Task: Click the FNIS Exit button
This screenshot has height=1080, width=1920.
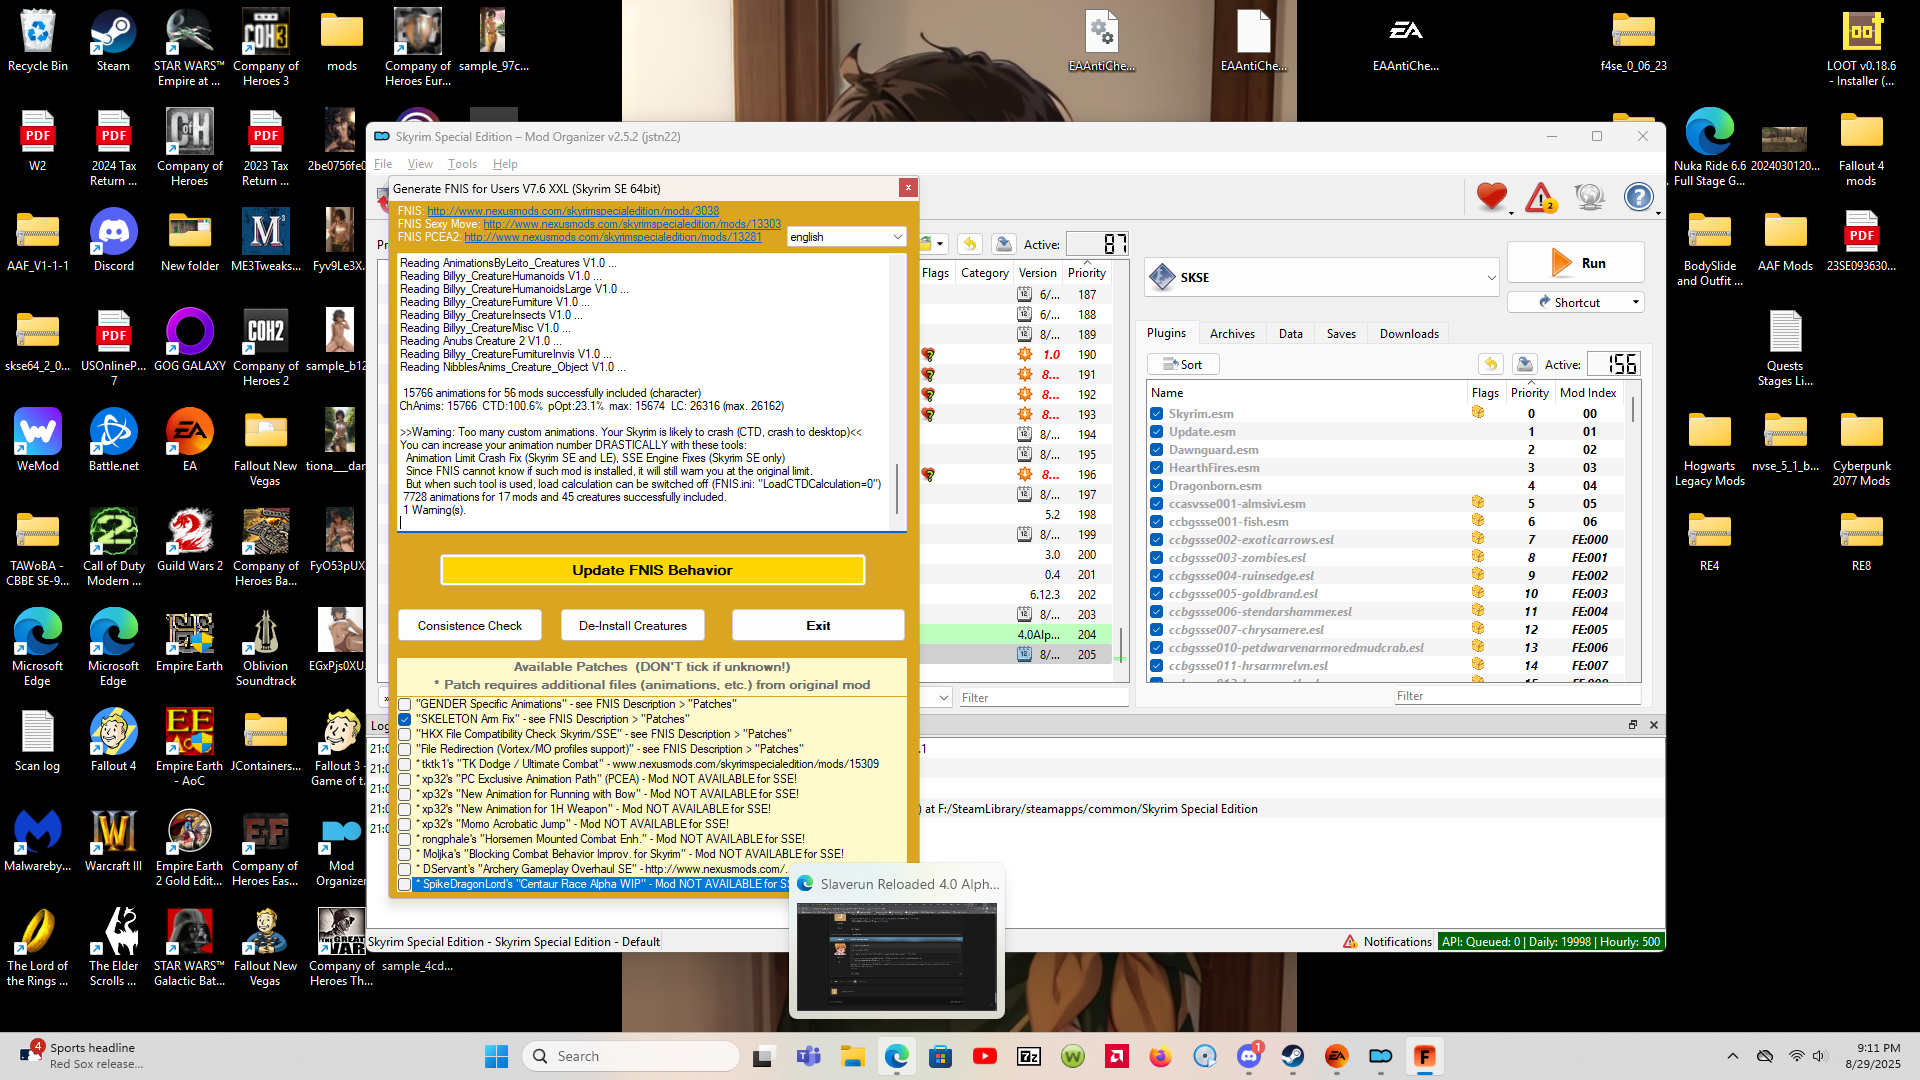Action: coord(818,626)
